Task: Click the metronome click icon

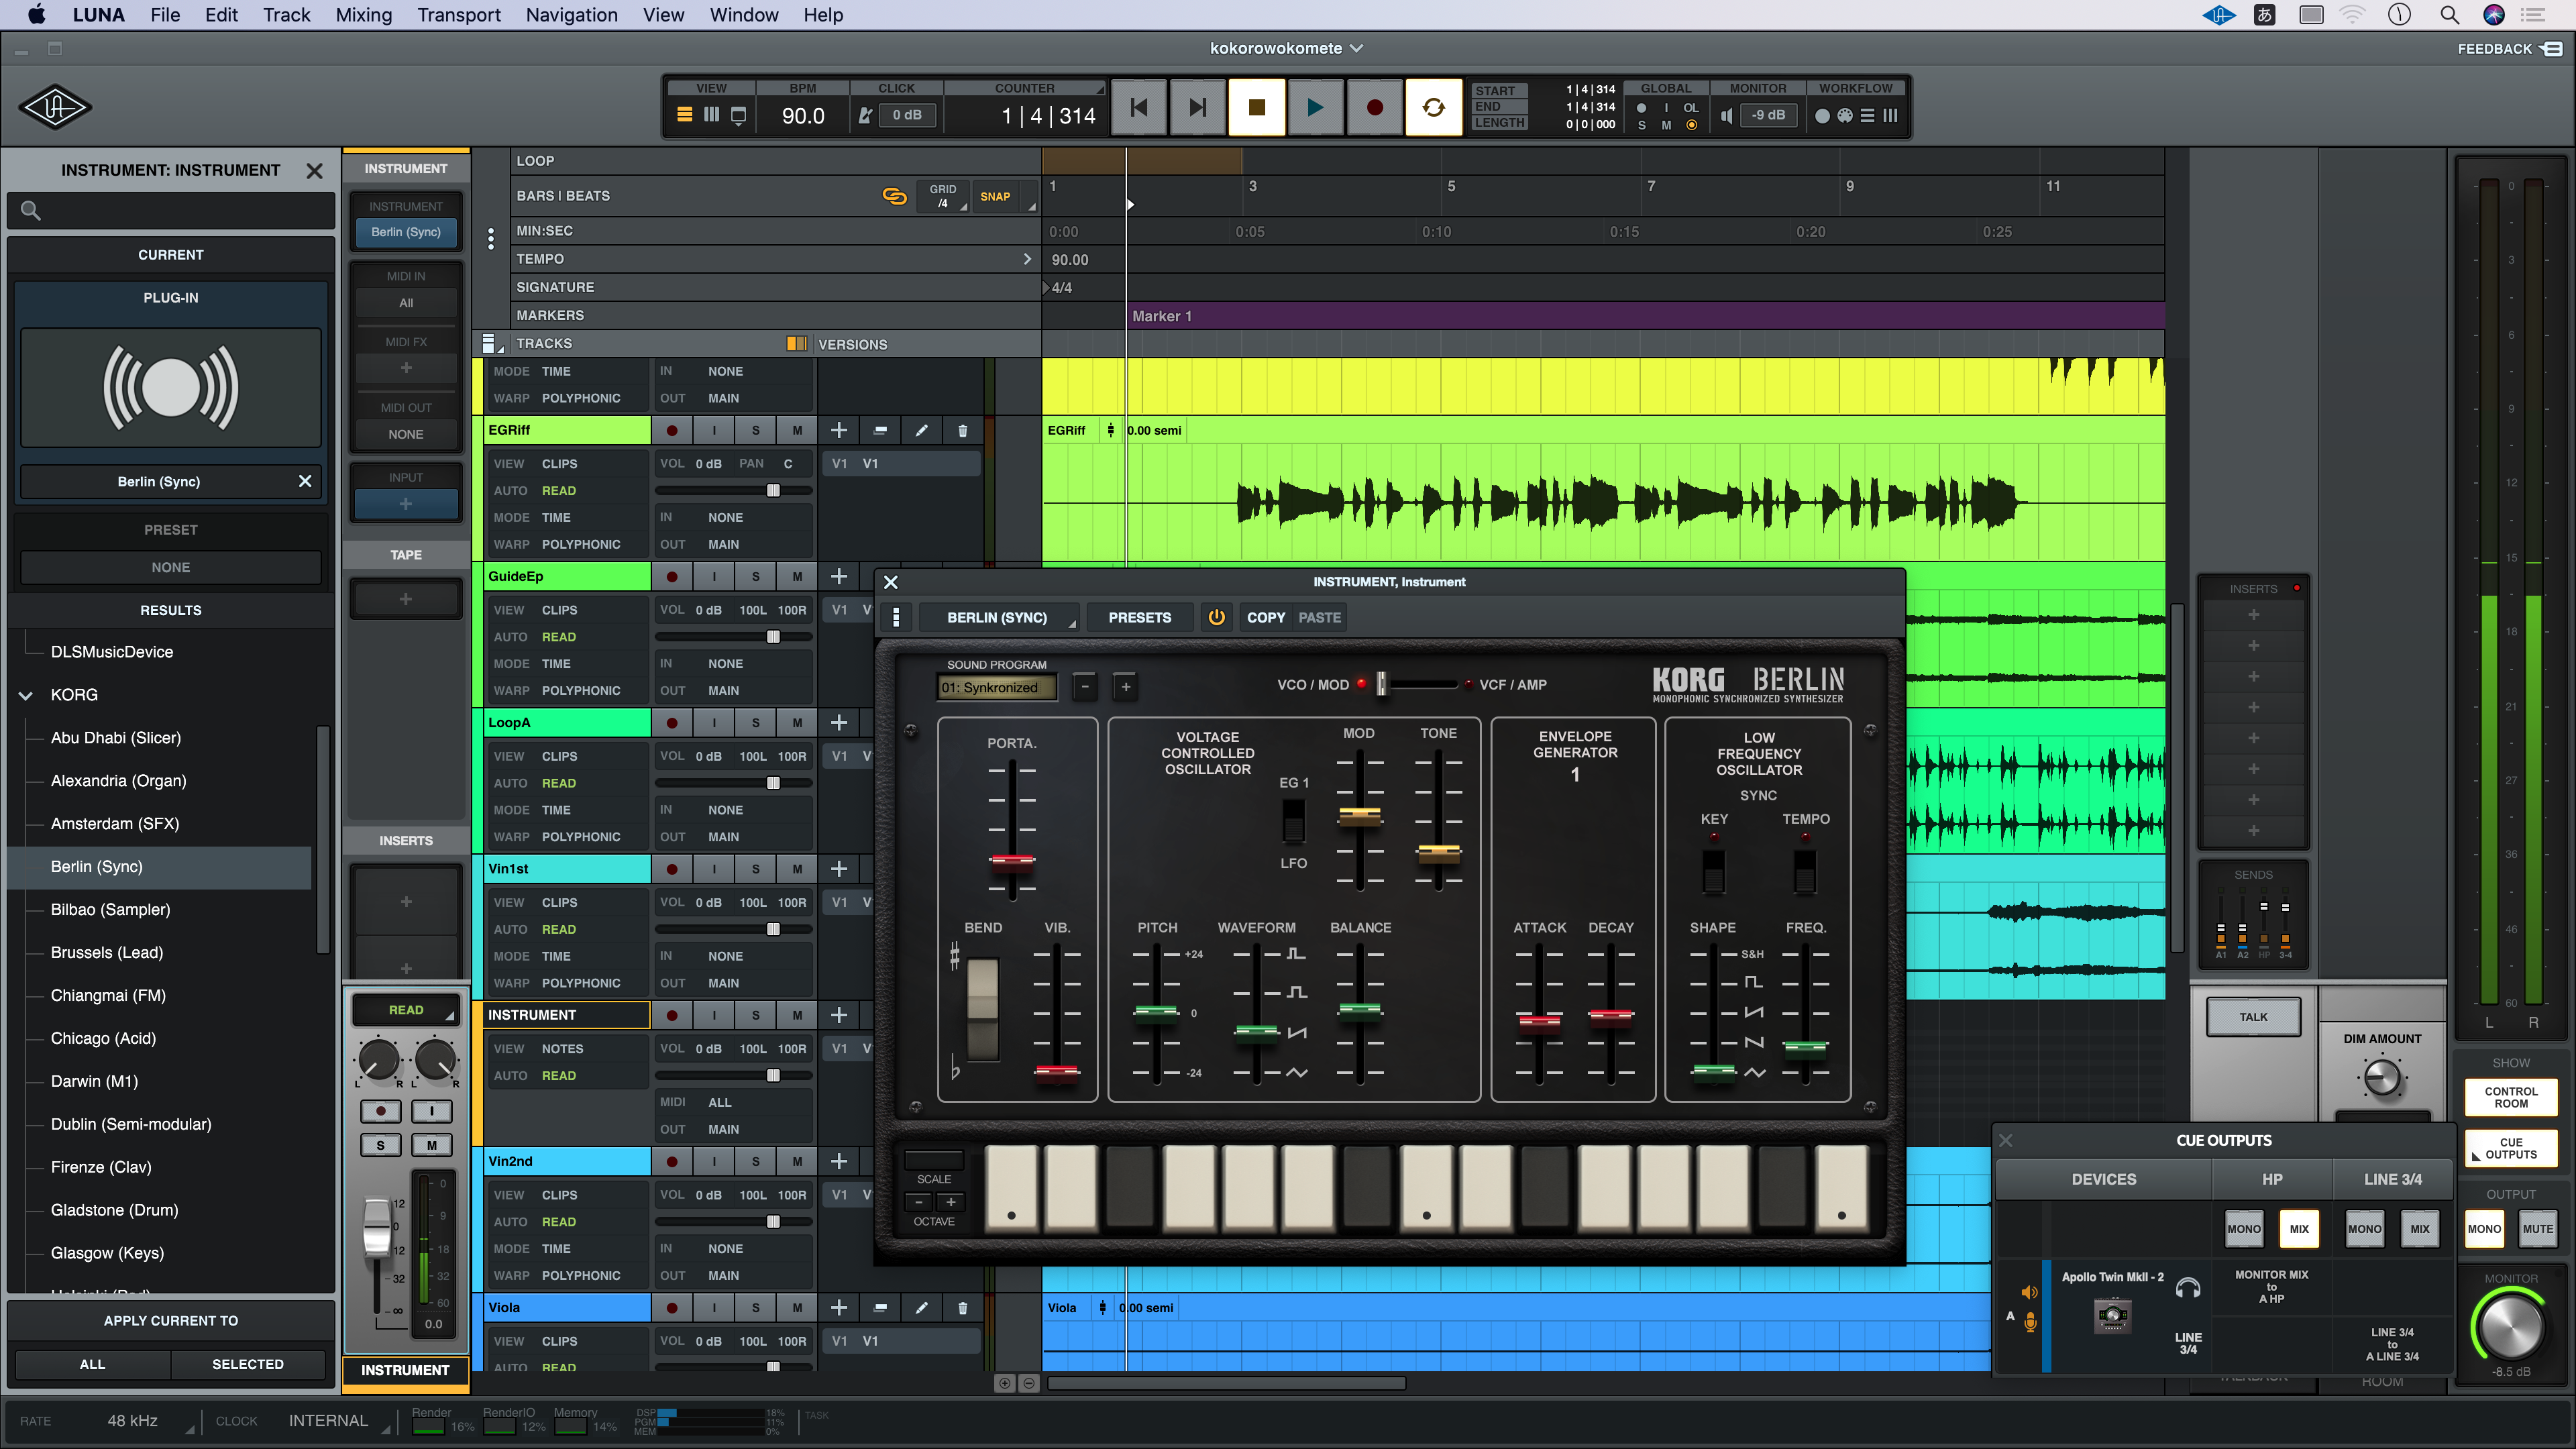Action: click(x=865, y=116)
